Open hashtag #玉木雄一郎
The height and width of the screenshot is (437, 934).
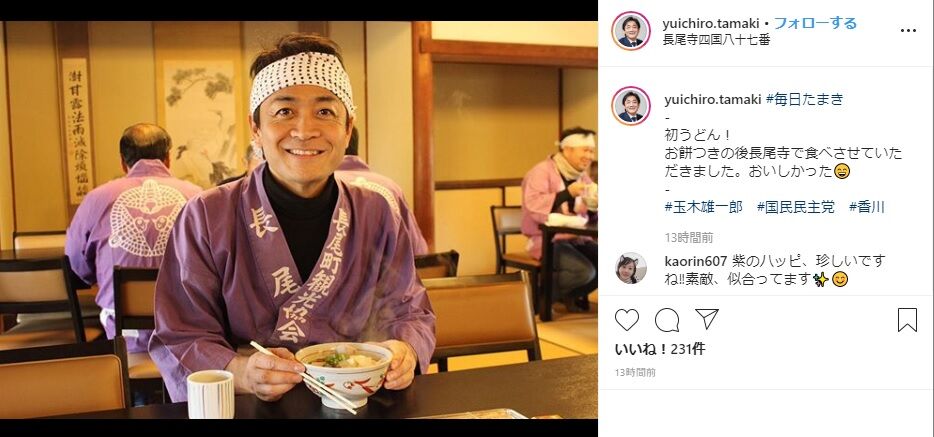(x=703, y=207)
